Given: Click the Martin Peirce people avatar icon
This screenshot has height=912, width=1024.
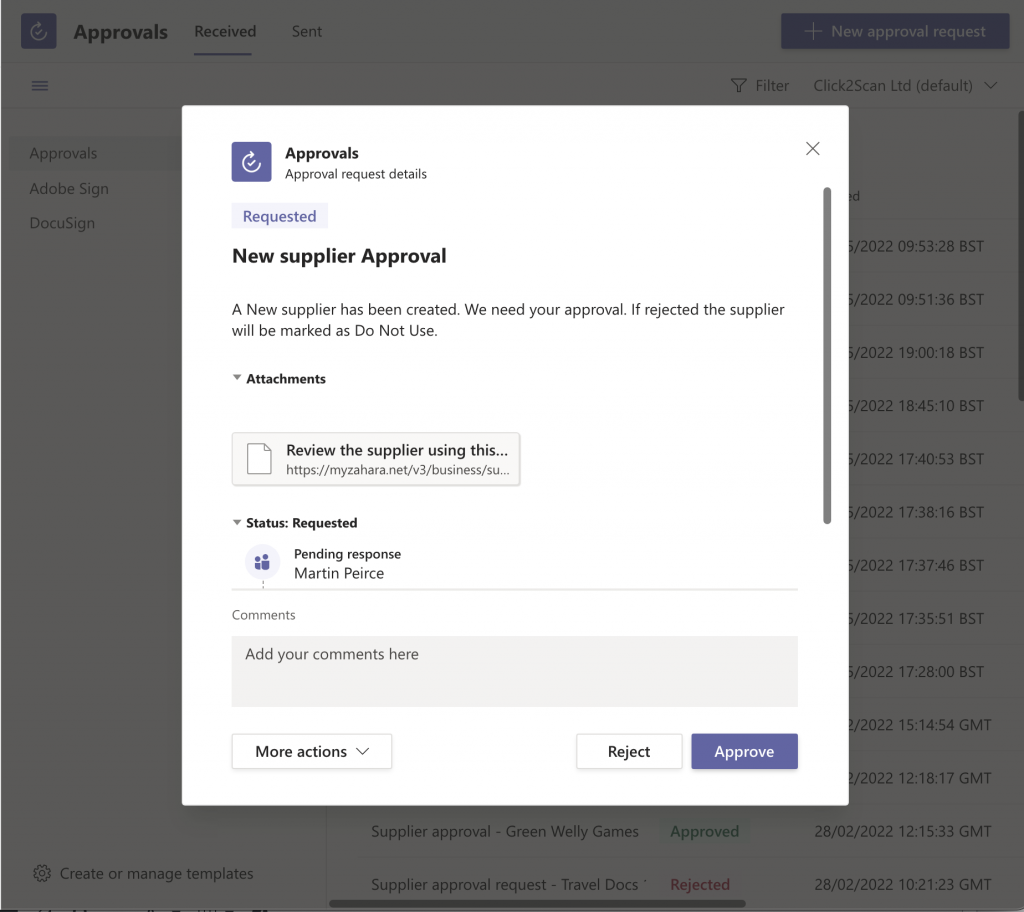Looking at the screenshot, I should tap(263, 562).
